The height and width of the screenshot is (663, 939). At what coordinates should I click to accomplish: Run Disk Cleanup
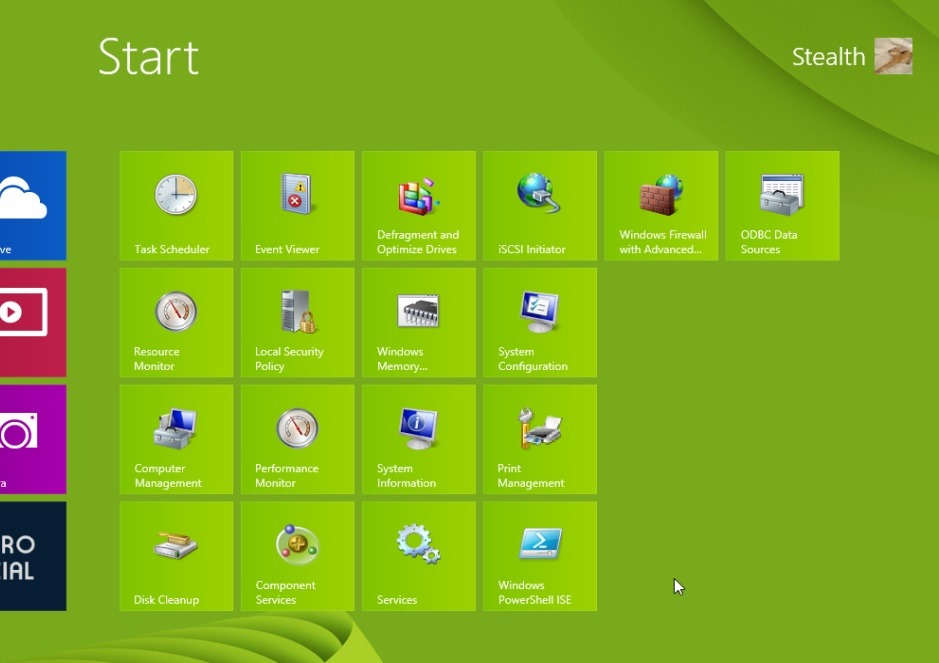[176, 556]
